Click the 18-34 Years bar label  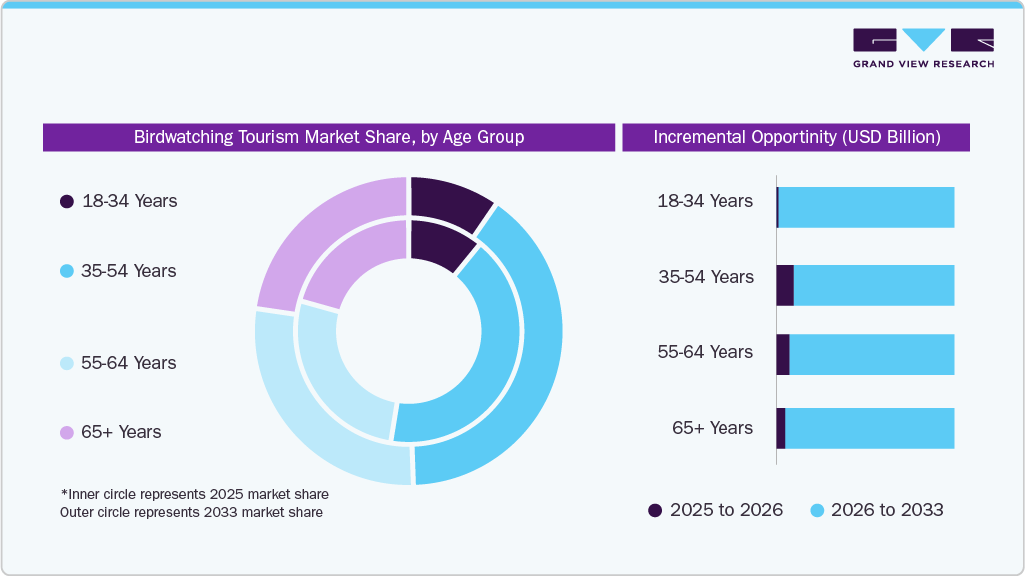(x=705, y=201)
